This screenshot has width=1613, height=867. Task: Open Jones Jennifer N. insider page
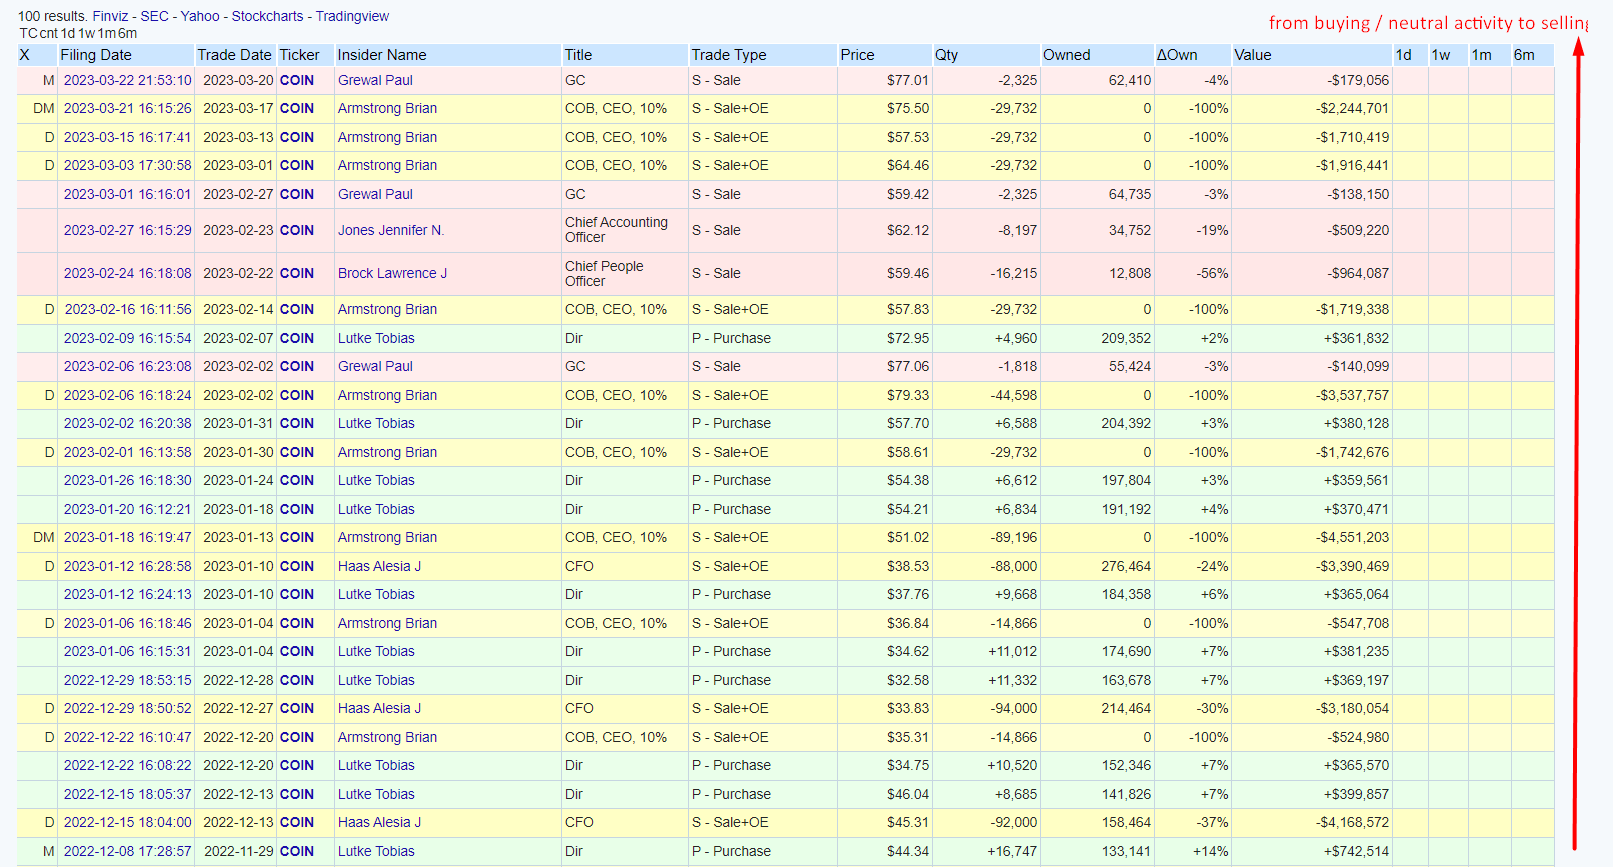pyautogui.click(x=391, y=230)
